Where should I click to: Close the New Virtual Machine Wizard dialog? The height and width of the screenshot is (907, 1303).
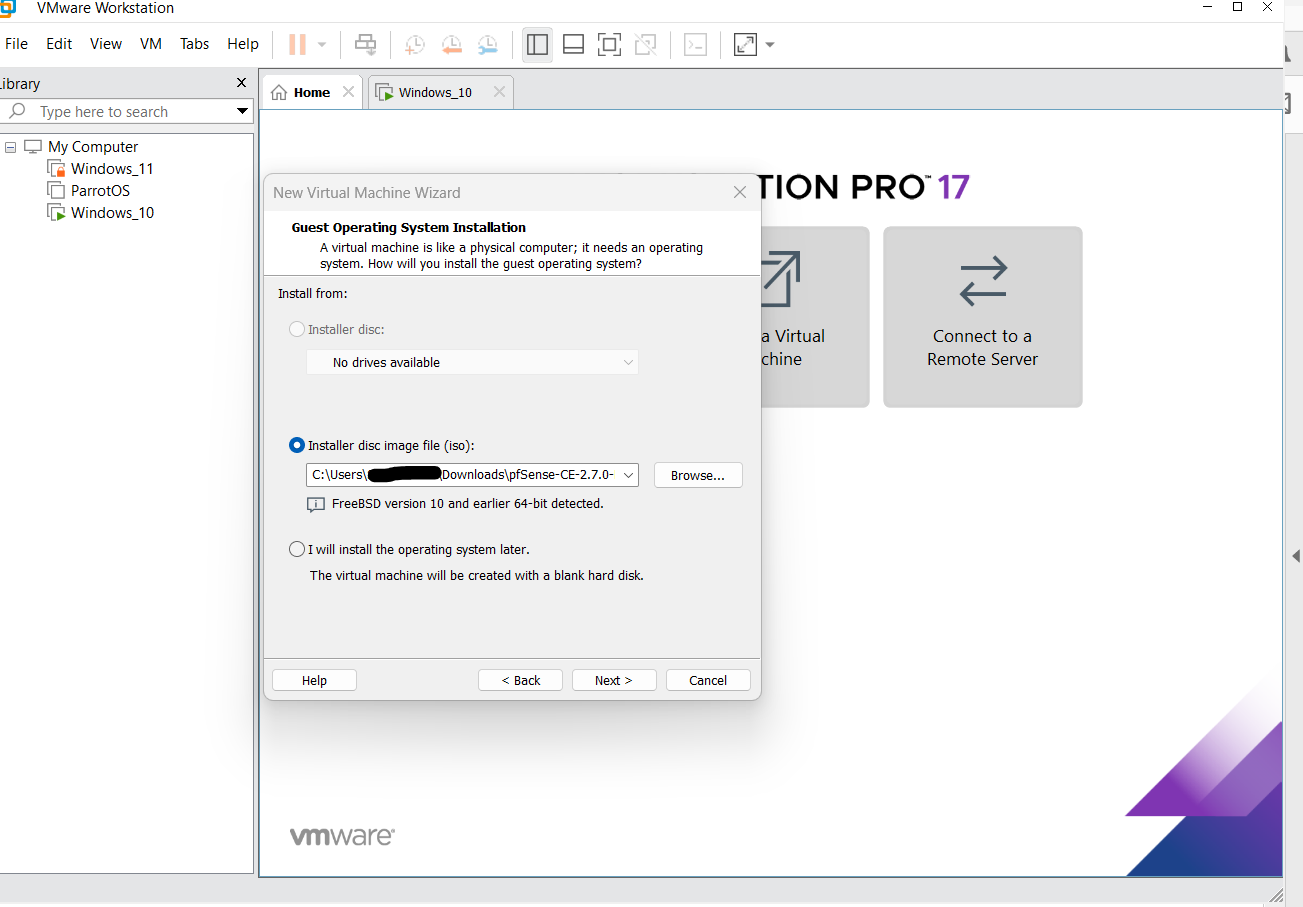[x=740, y=192]
